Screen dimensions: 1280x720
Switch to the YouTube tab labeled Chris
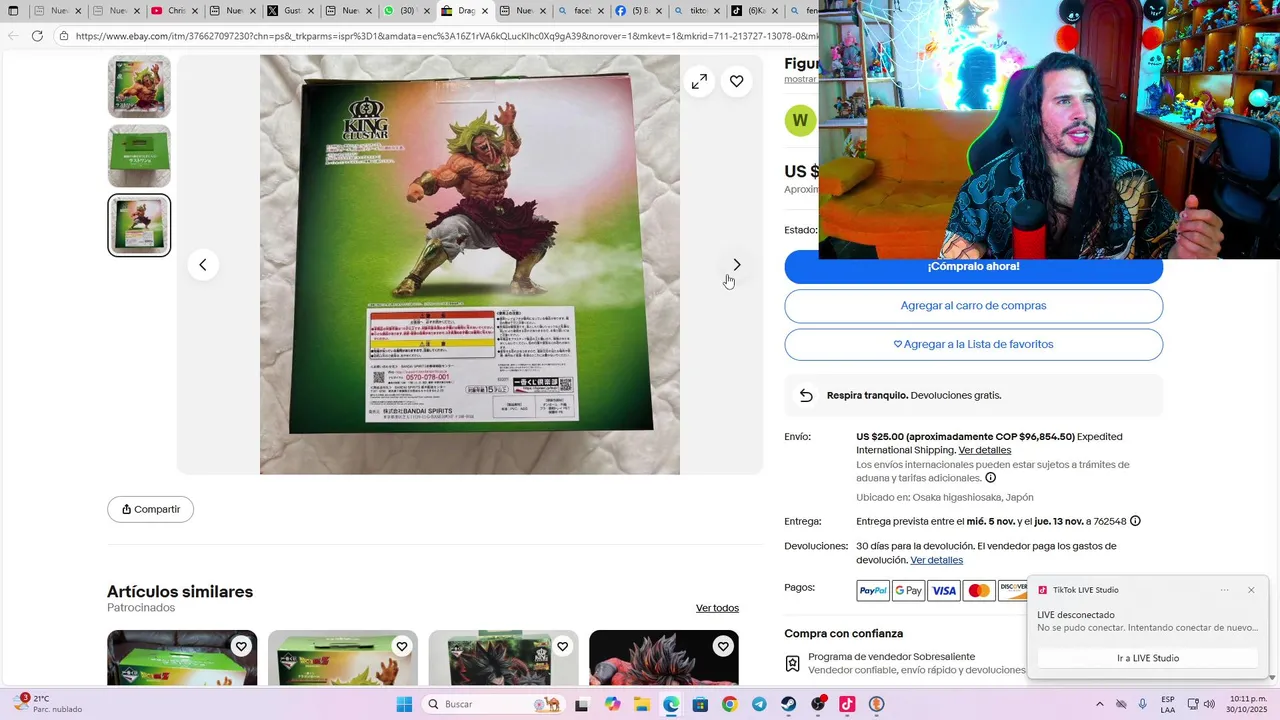coord(176,11)
